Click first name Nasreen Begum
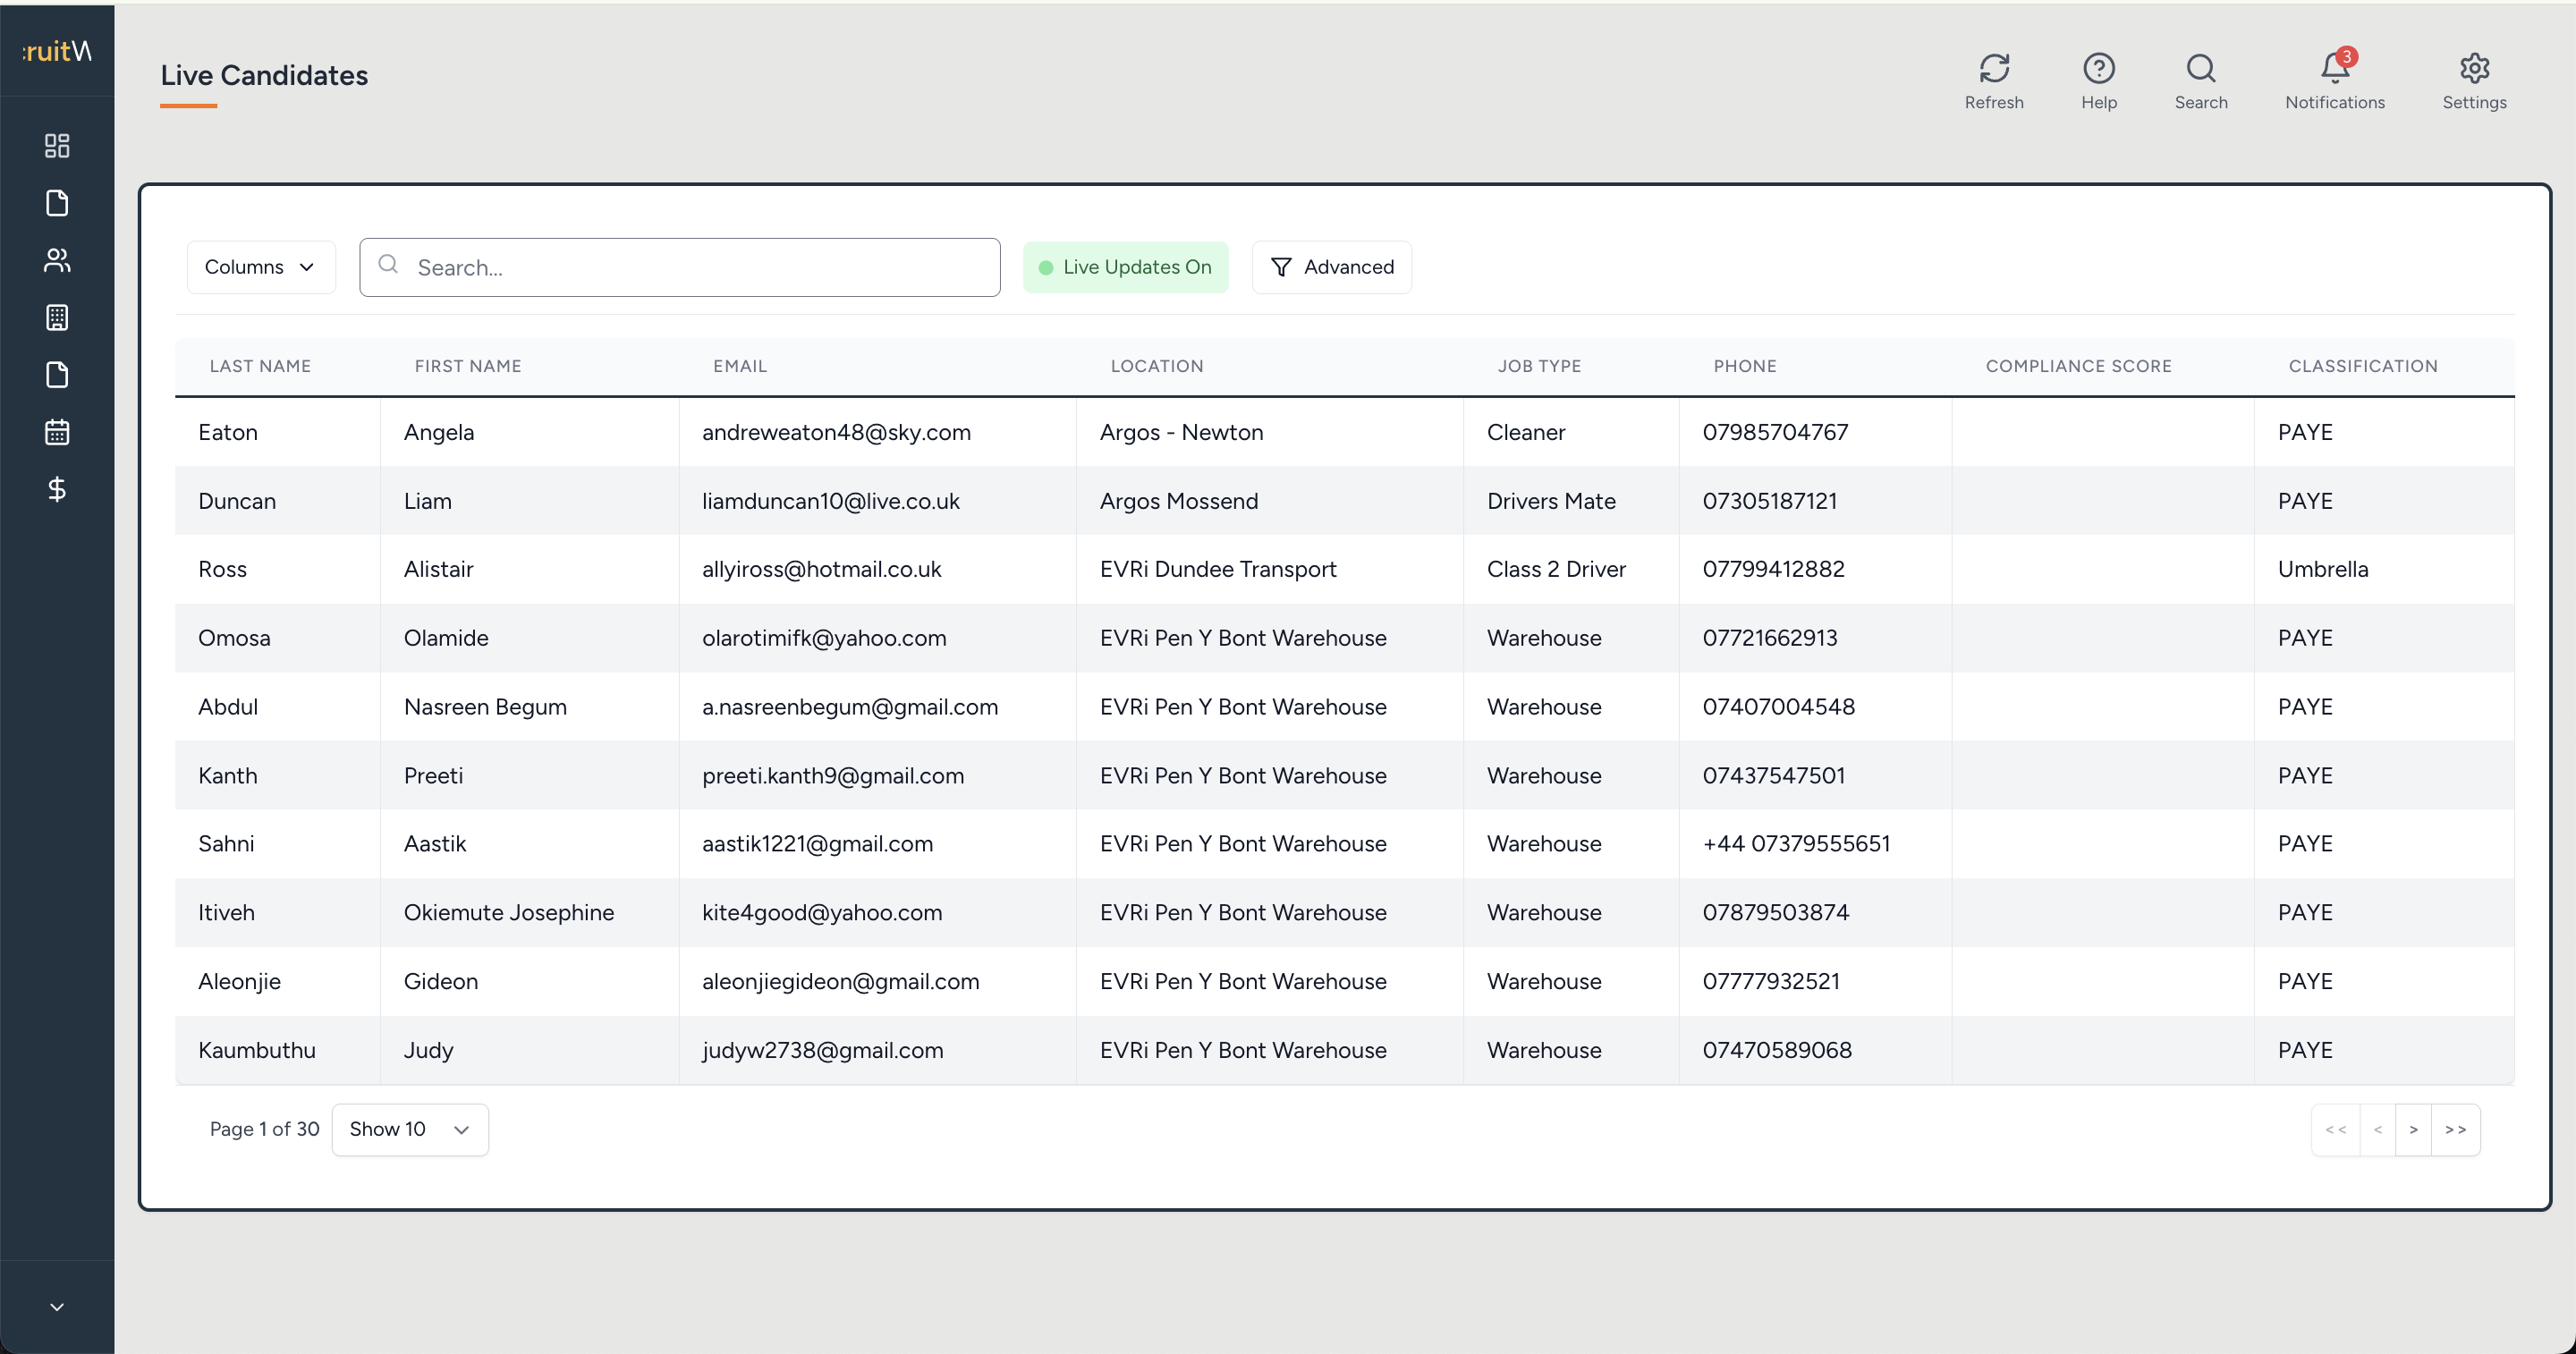This screenshot has height=1354, width=2576. click(x=485, y=707)
